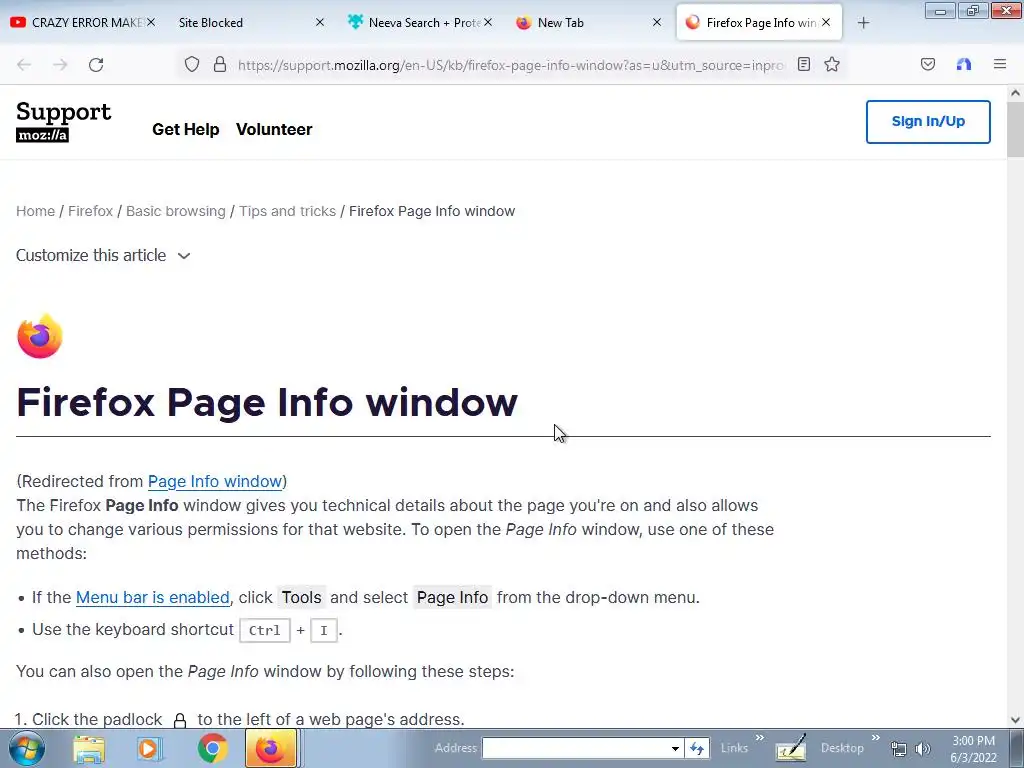Viewport: 1024px width, 768px height.
Task: Click the network tray icon
Action: click(899, 749)
